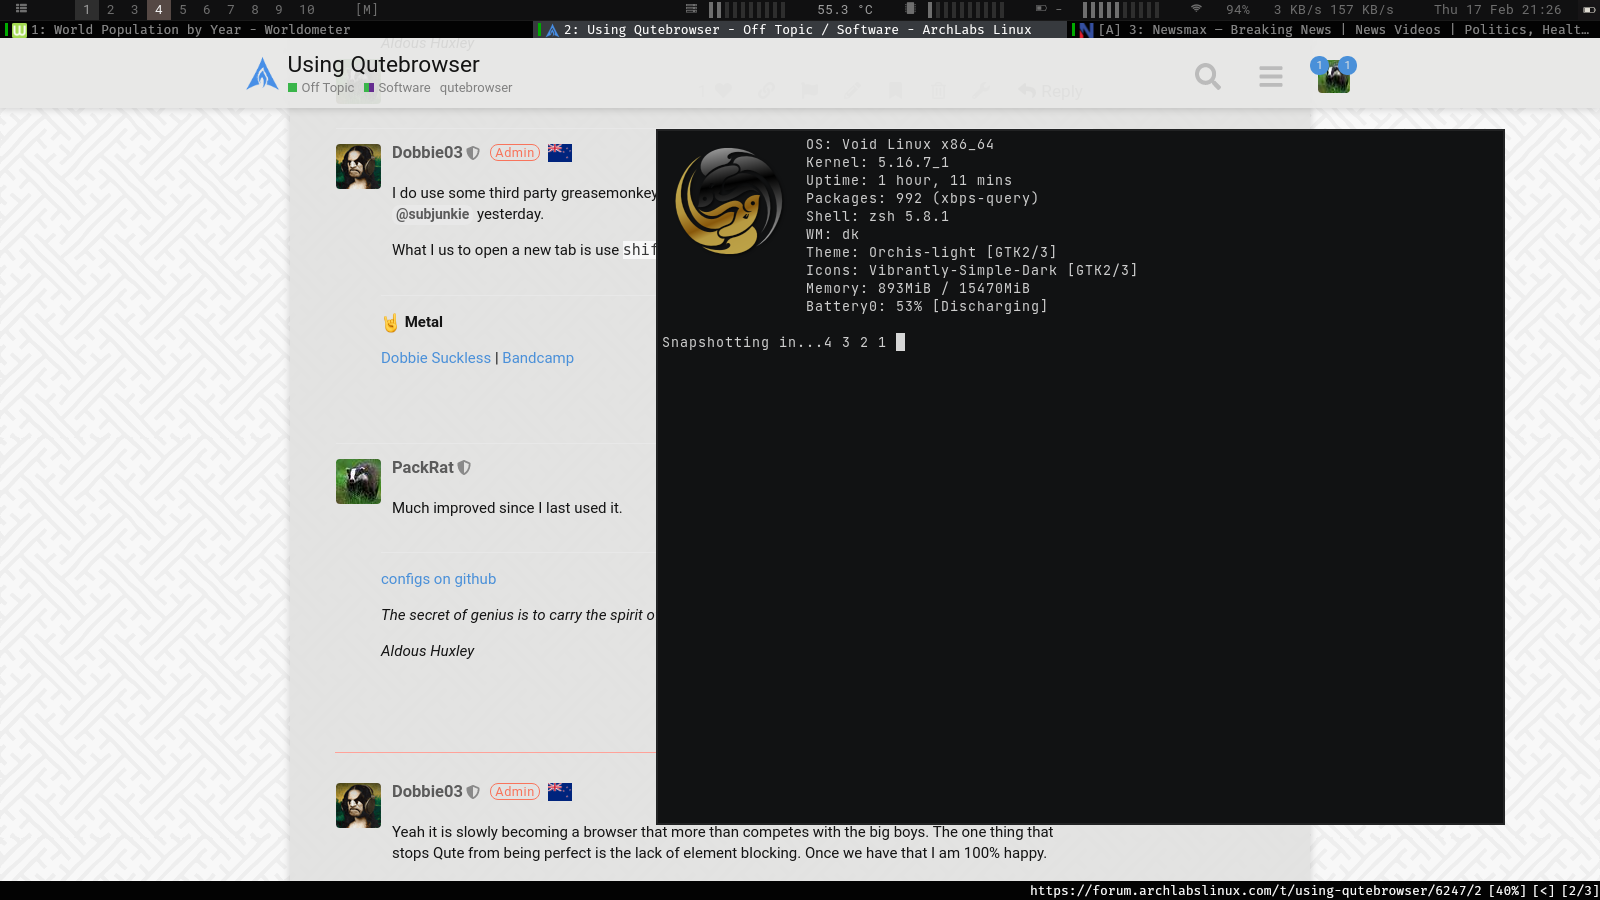Image resolution: width=1600 pixels, height=900 pixels.
Task: Open the configs on github link
Action: 438,579
